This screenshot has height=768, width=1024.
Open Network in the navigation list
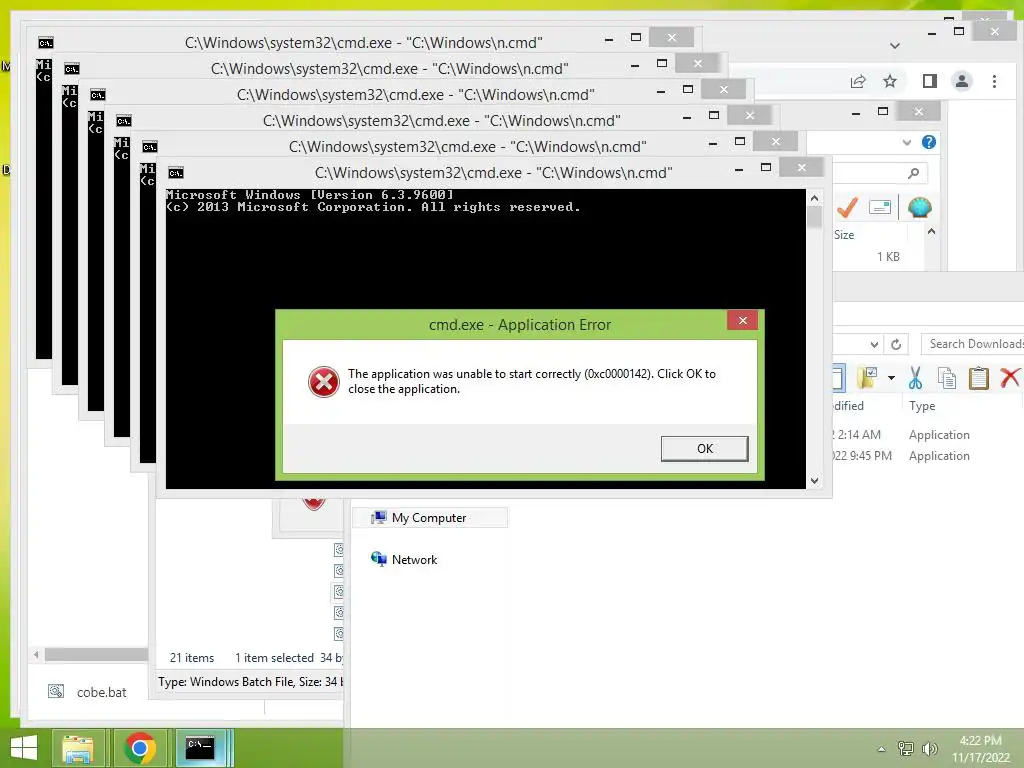pos(404,560)
